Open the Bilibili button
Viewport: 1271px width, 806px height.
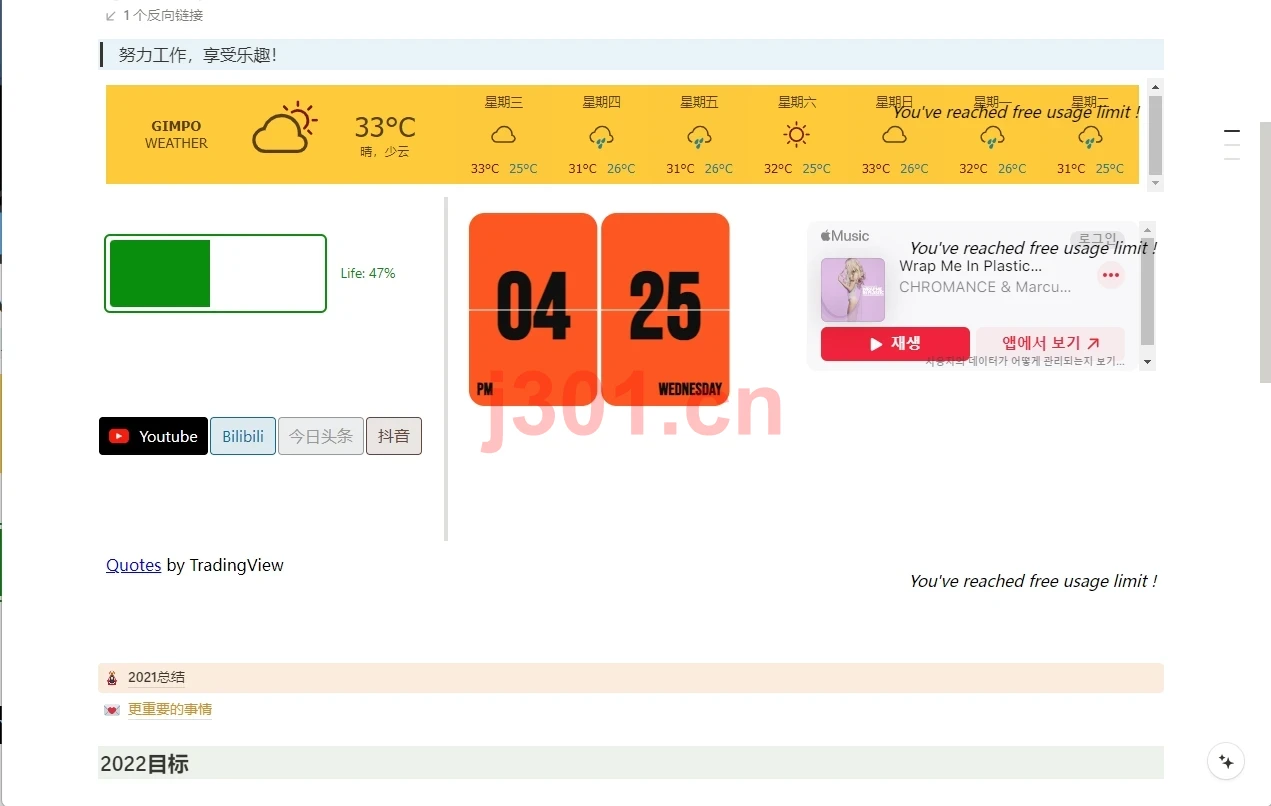(243, 436)
